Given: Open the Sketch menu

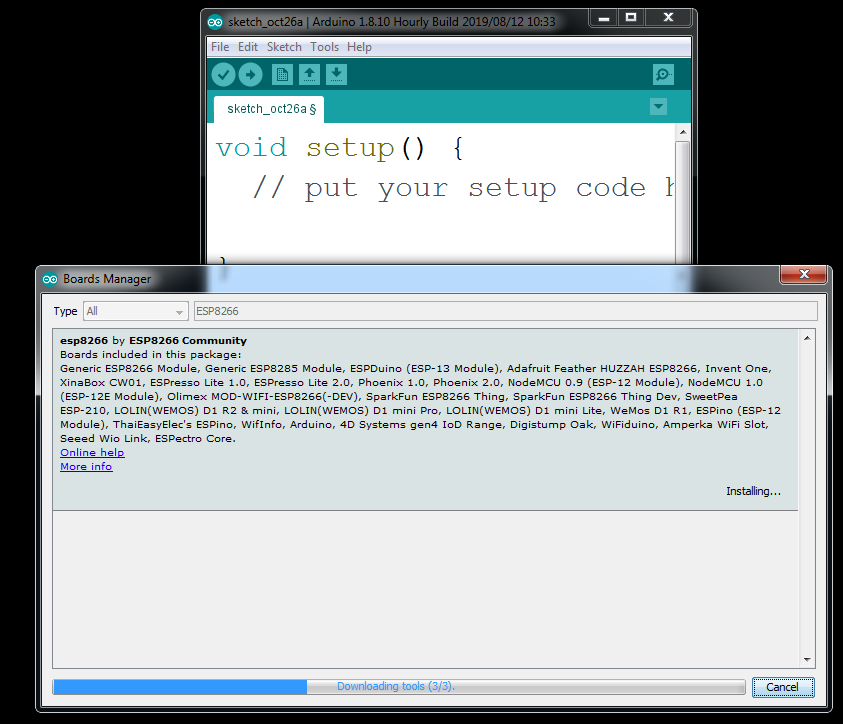Looking at the screenshot, I should 284,47.
